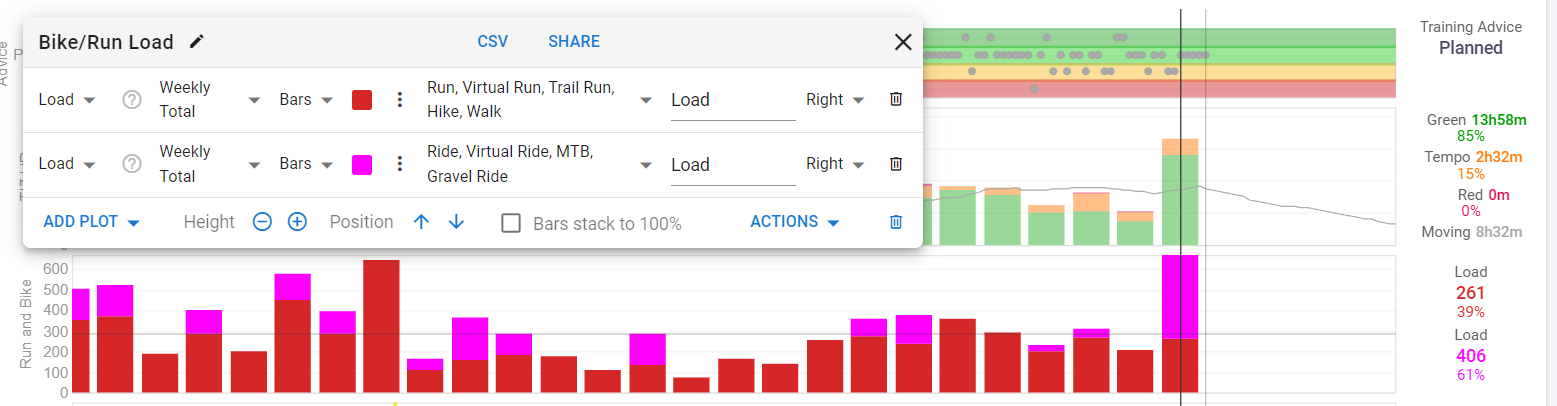1557x406 pixels.
Task: Open the Right axis dropdown for Run plot
Action: point(834,100)
